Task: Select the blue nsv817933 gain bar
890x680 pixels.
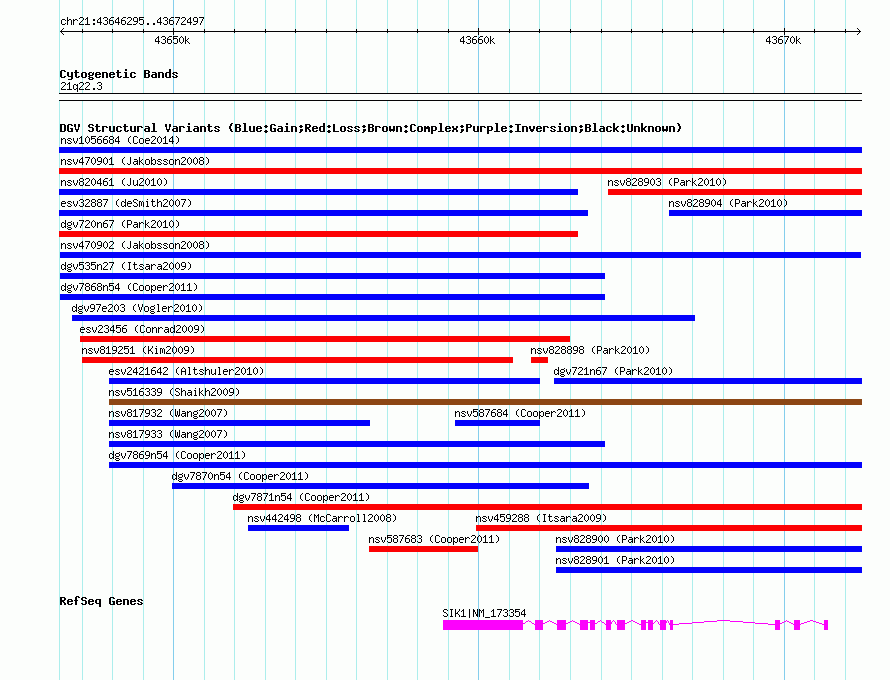Action: pyautogui.click(x=357, y=444)
